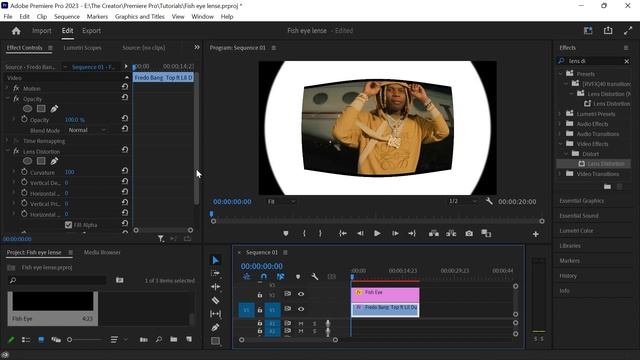Screen dimensions: 640x360
Task: Toggle animation stopwatch for Opacity
Action: (24, 119)
